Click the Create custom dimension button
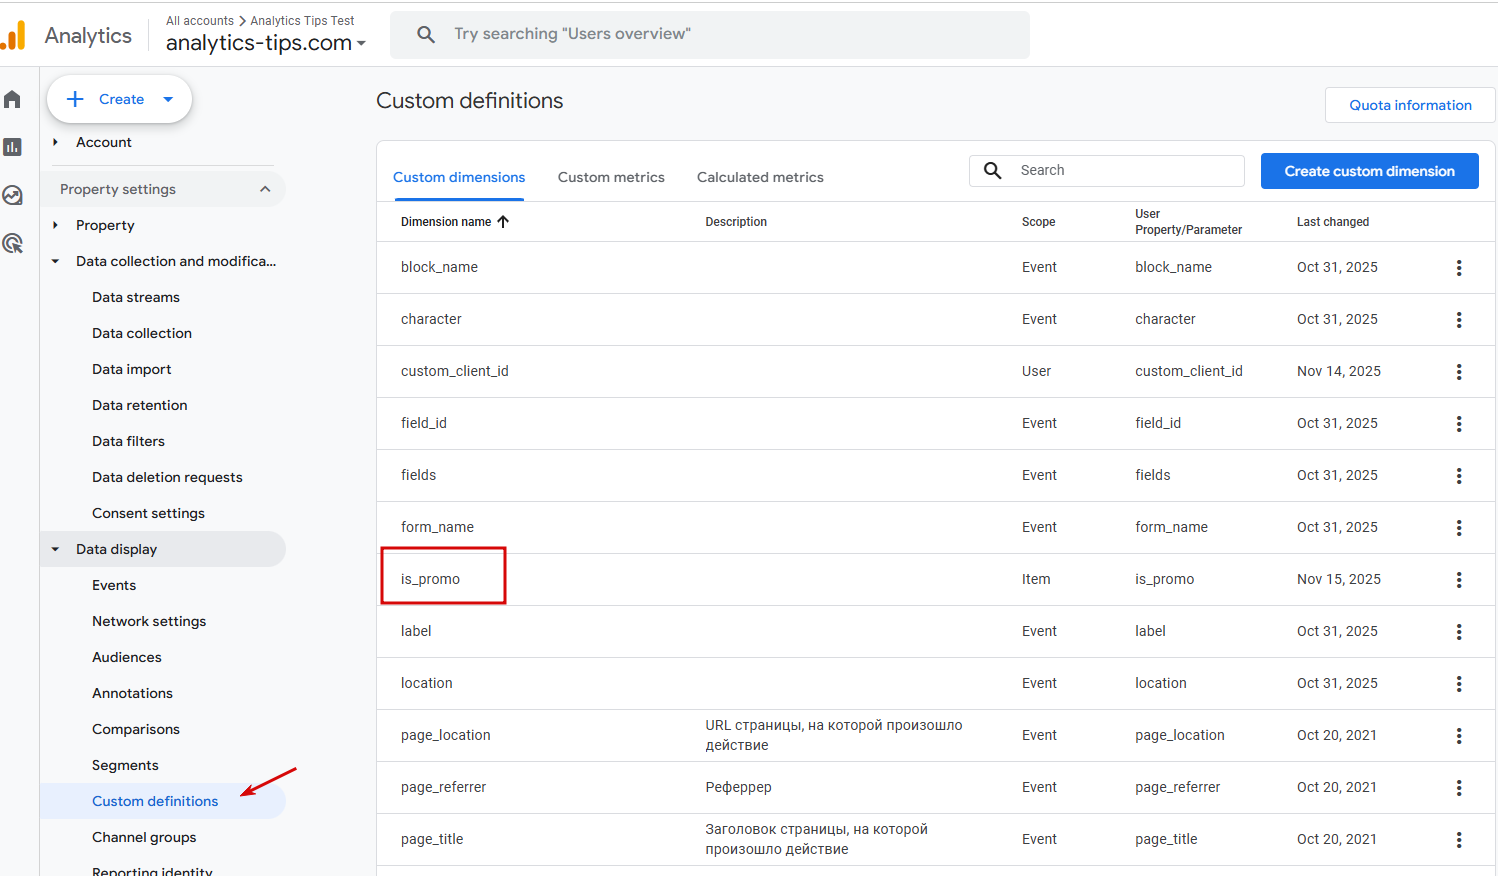Viewport: 1498px width, 876px height. (1369, 171)
